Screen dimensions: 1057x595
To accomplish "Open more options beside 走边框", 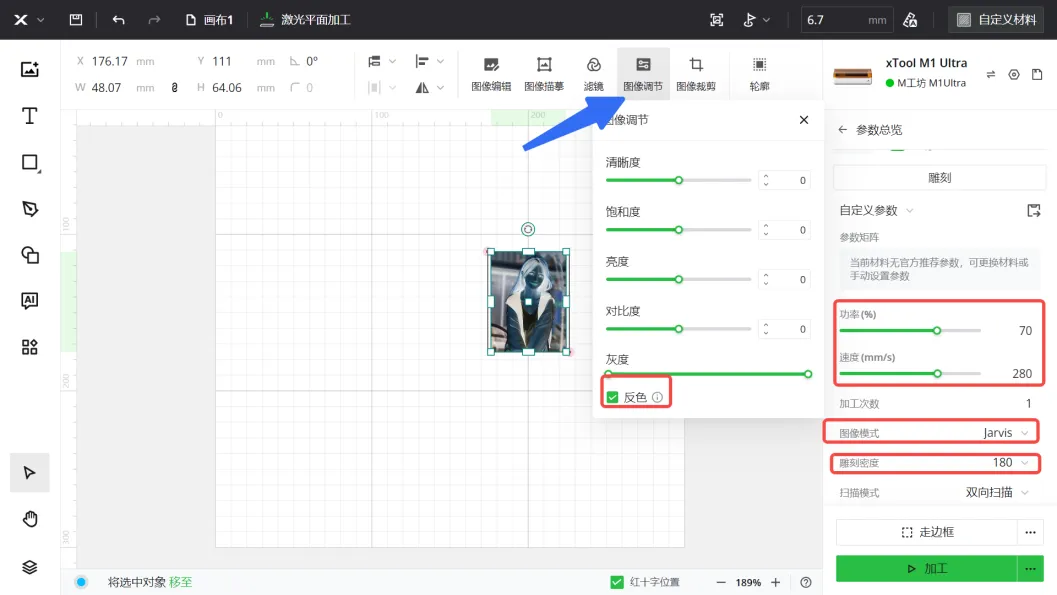I will point(1030,532).
